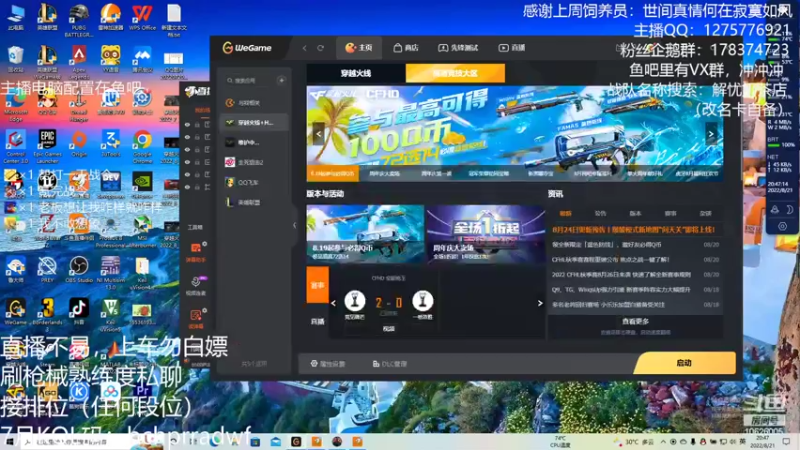Toggle the top eye icon in streaming tool

[187, 124]
